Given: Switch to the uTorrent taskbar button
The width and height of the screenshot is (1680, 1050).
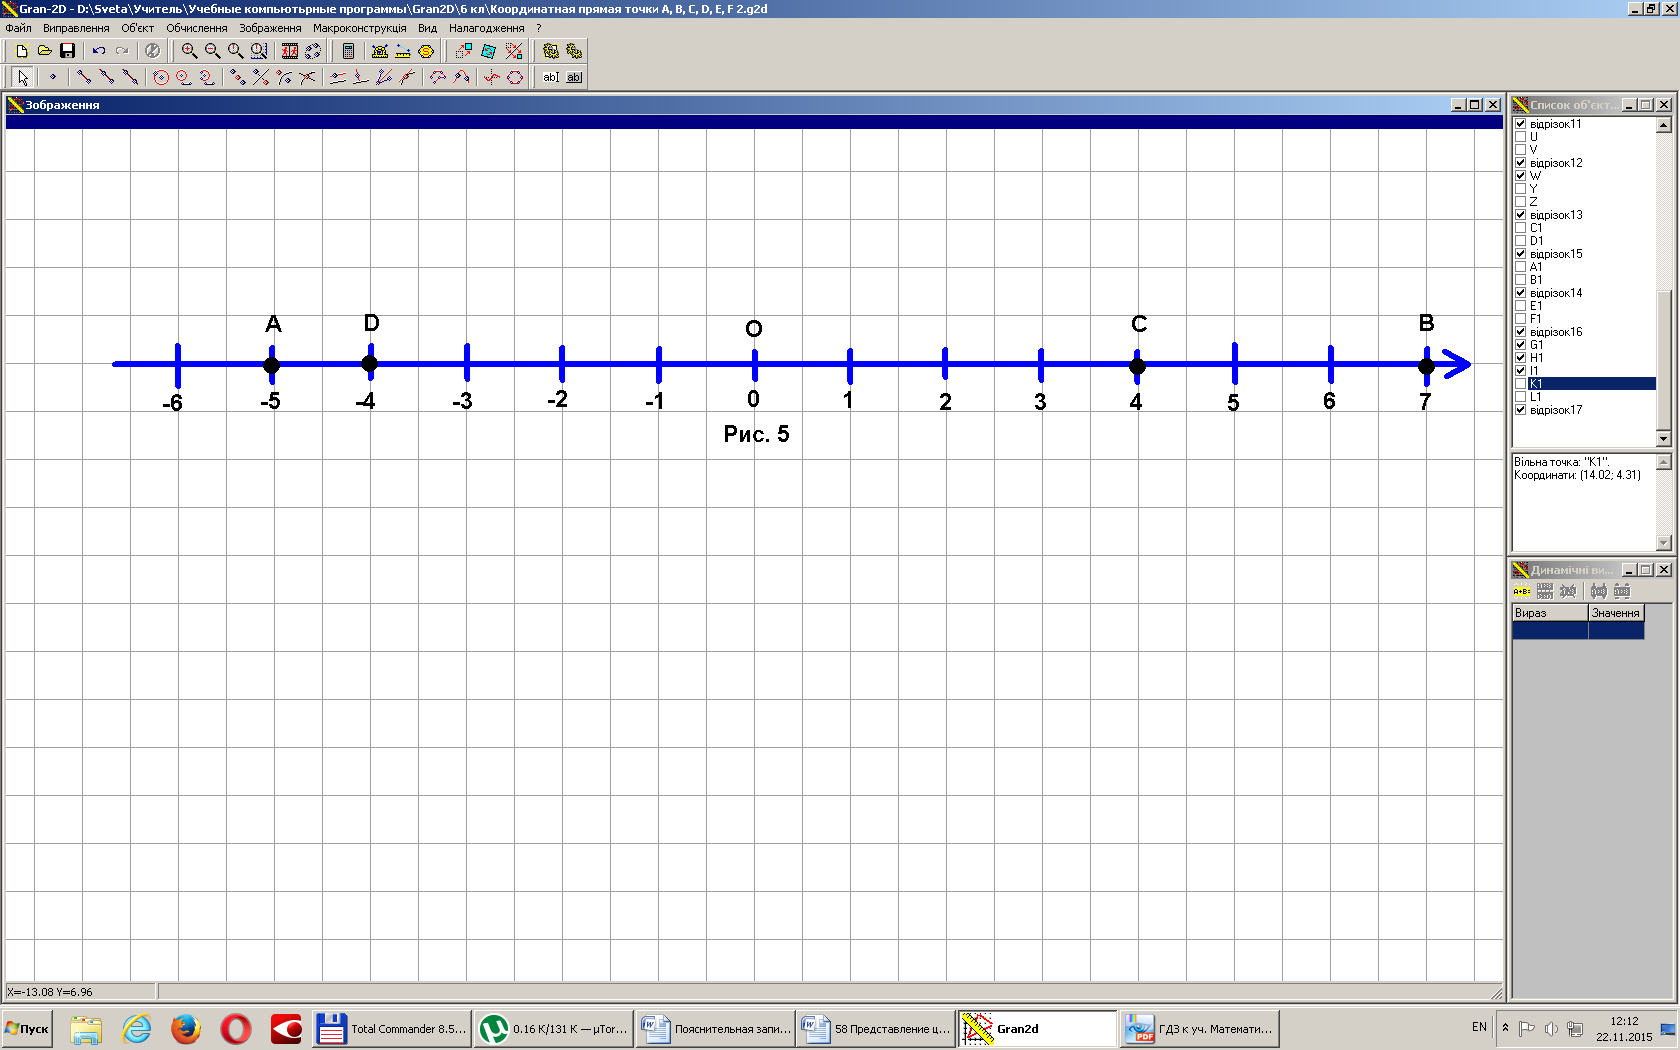Looking at the screenshot, I should click(x=553, y=1029).
